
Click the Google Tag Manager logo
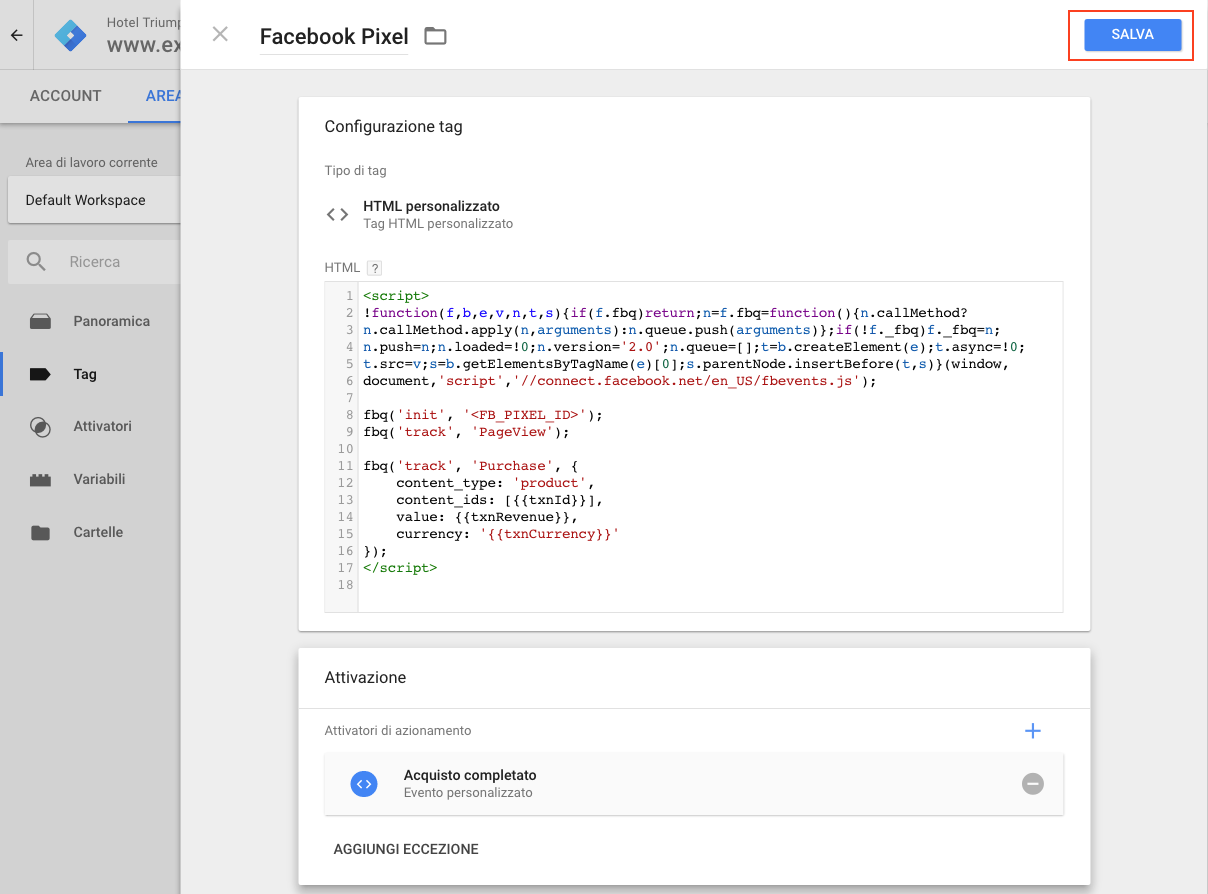point(71,35)
